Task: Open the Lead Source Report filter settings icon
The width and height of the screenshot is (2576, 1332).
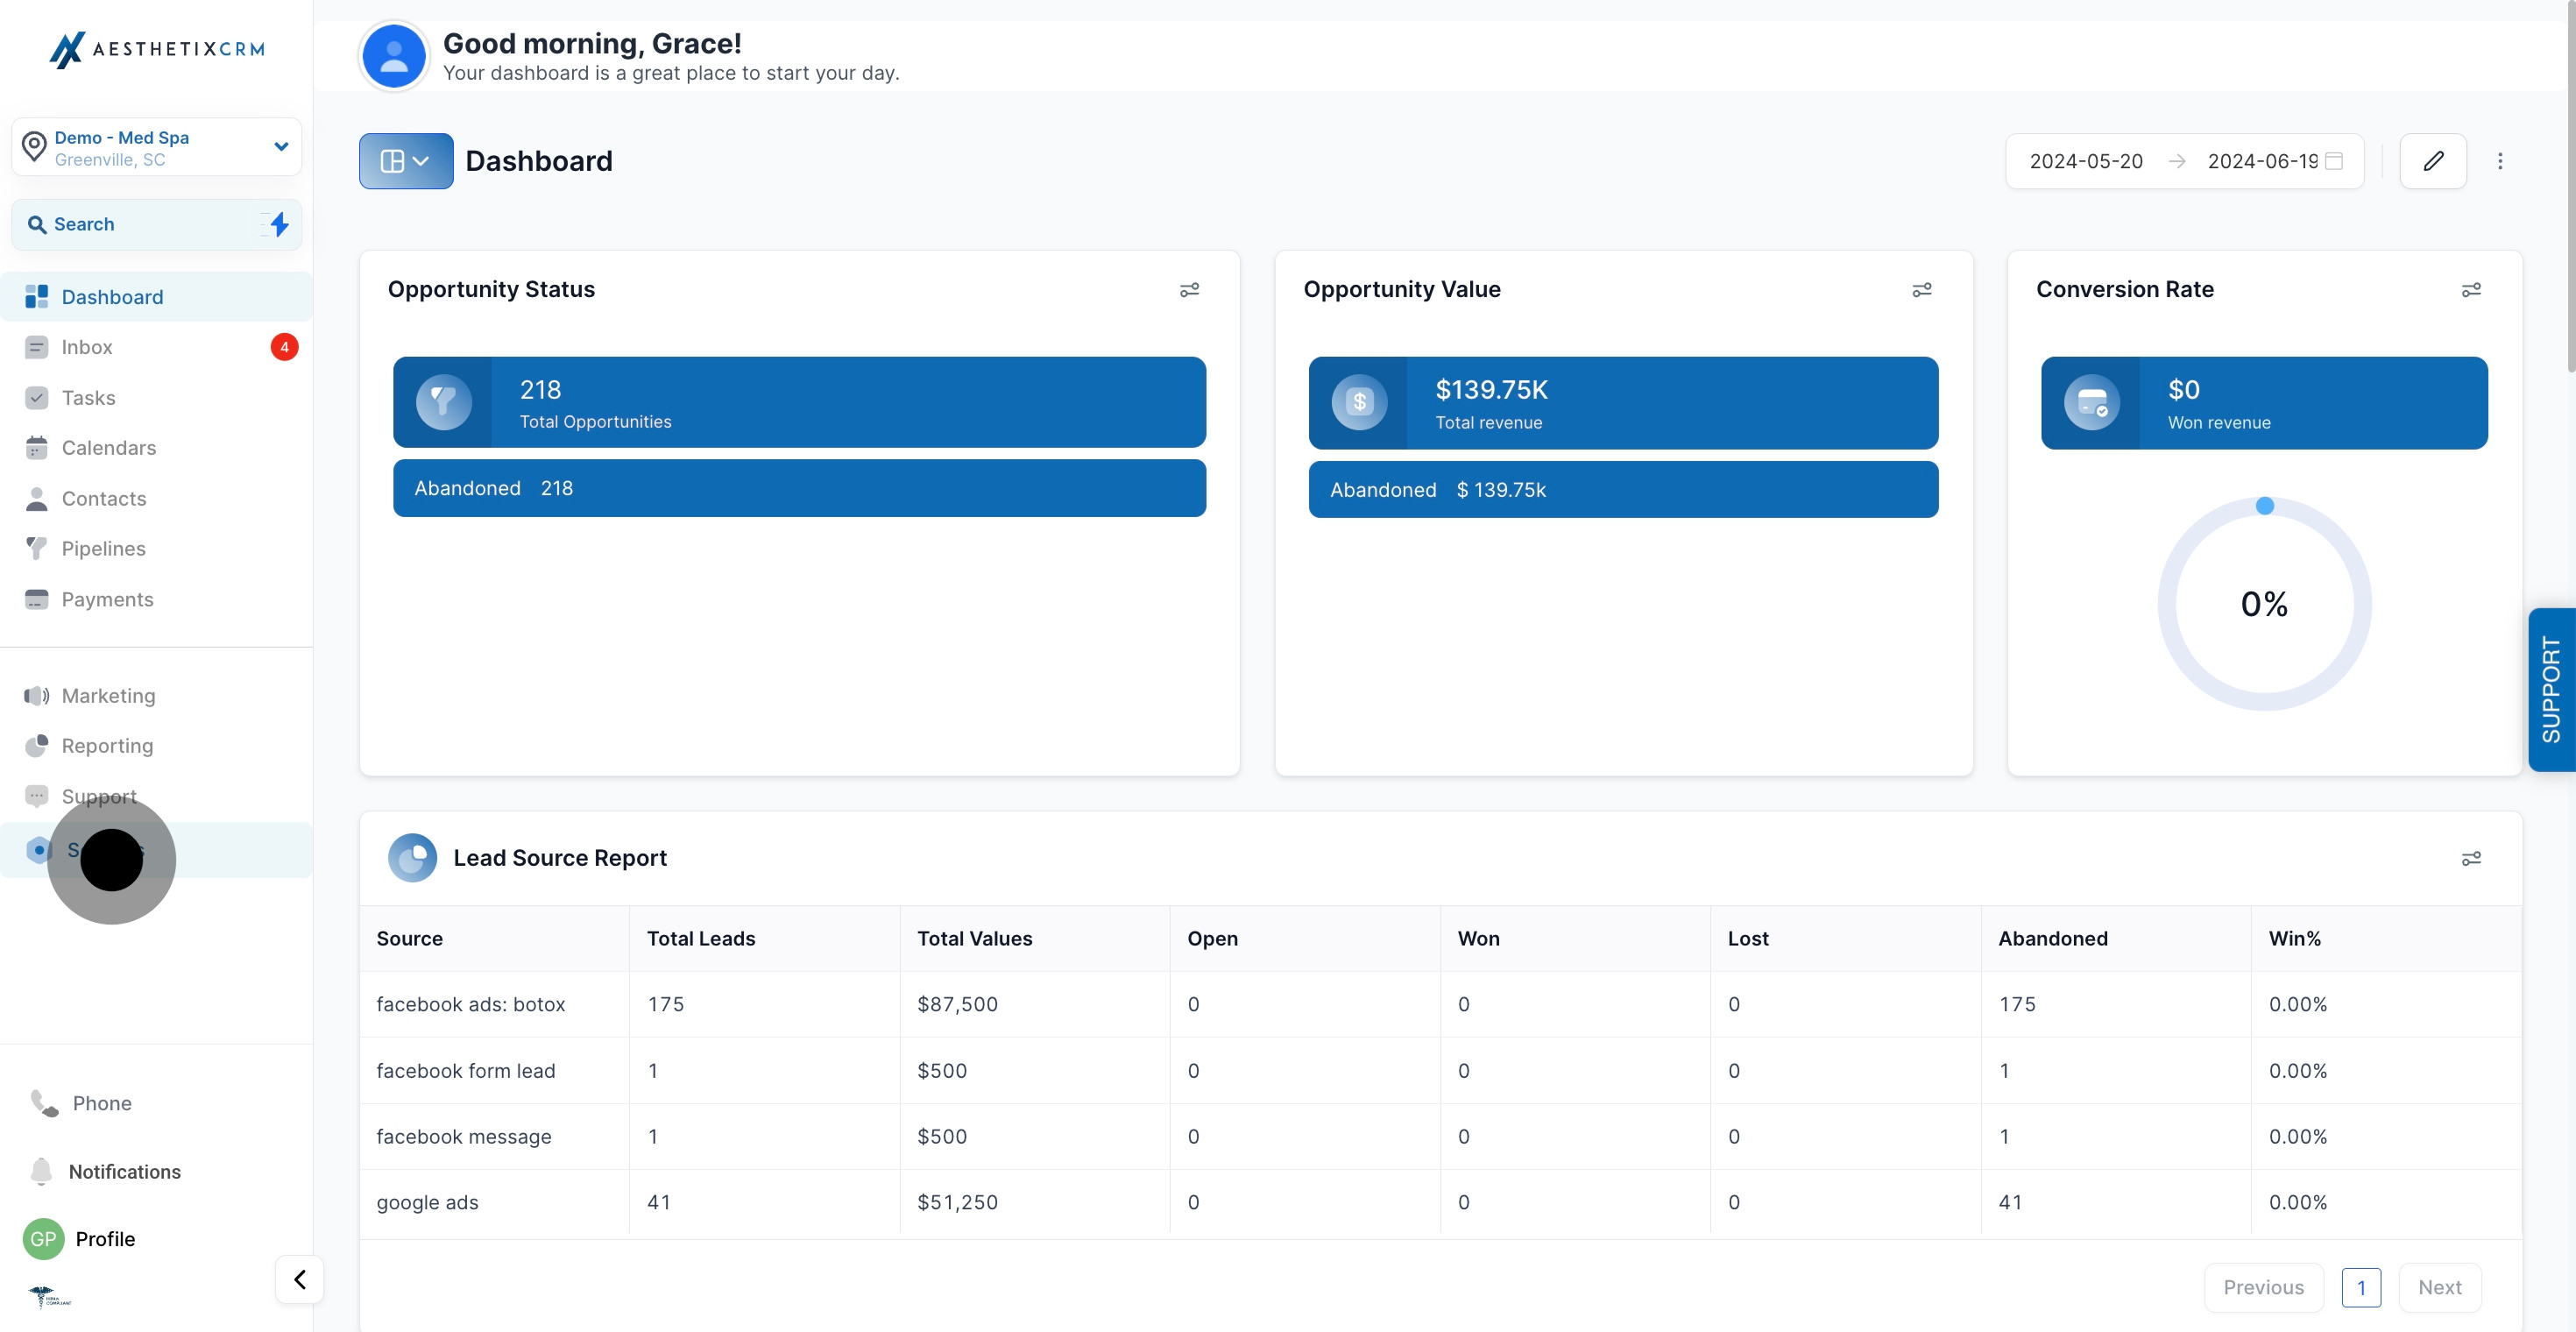Action: click(x=2471, y=858)
